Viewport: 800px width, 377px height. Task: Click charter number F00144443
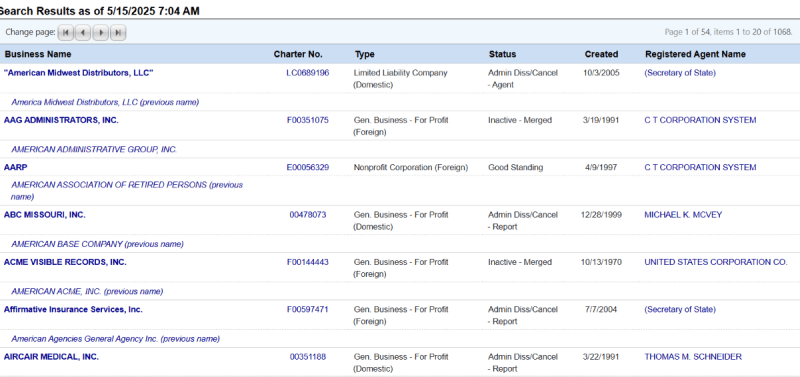coord(308,262)
